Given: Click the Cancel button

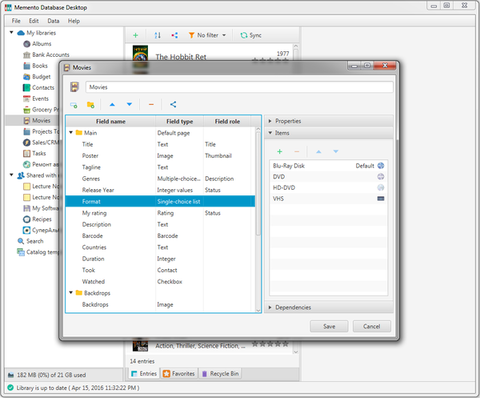Looking at the screenshot, I should [372, 326].
